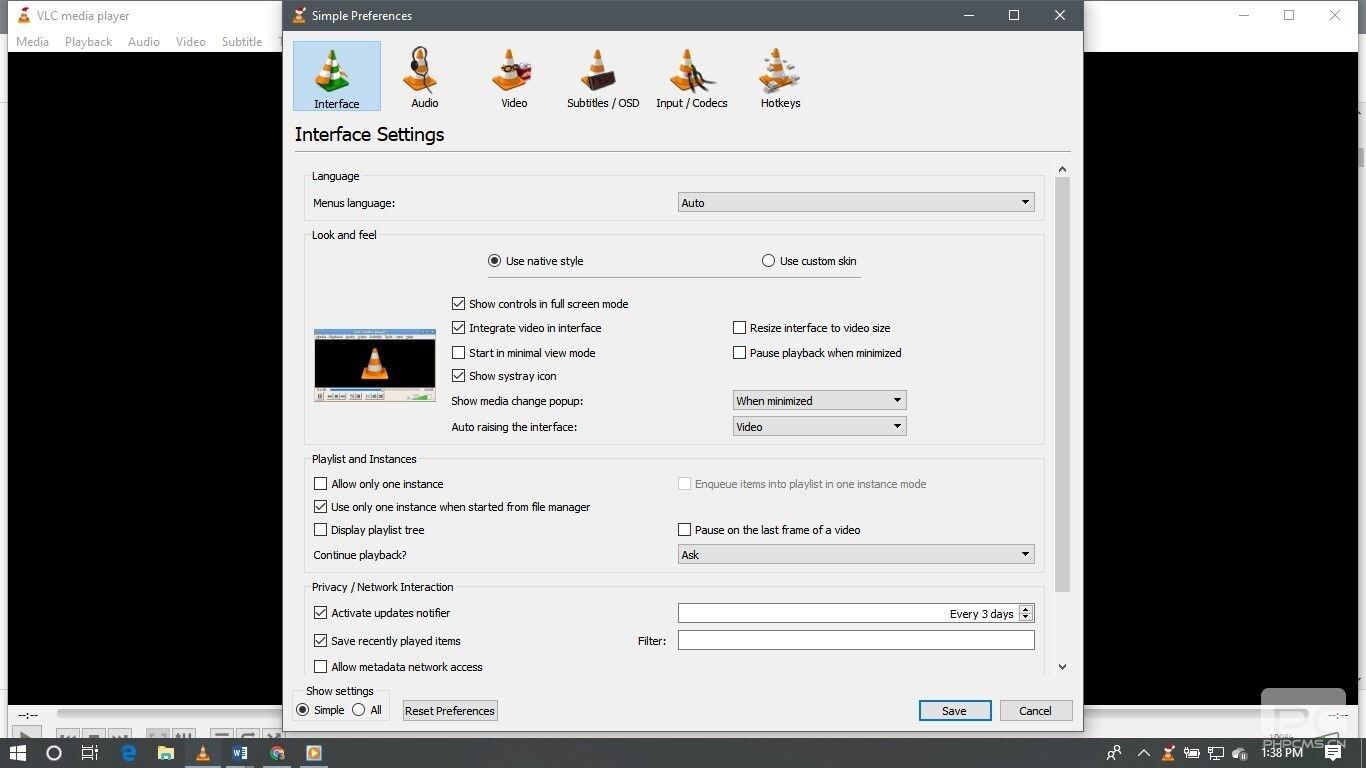The height and width of the screenshot is (768, 1366).
Task: Toggle Use only one instance from file manager
Action: [x=320, y=507]
